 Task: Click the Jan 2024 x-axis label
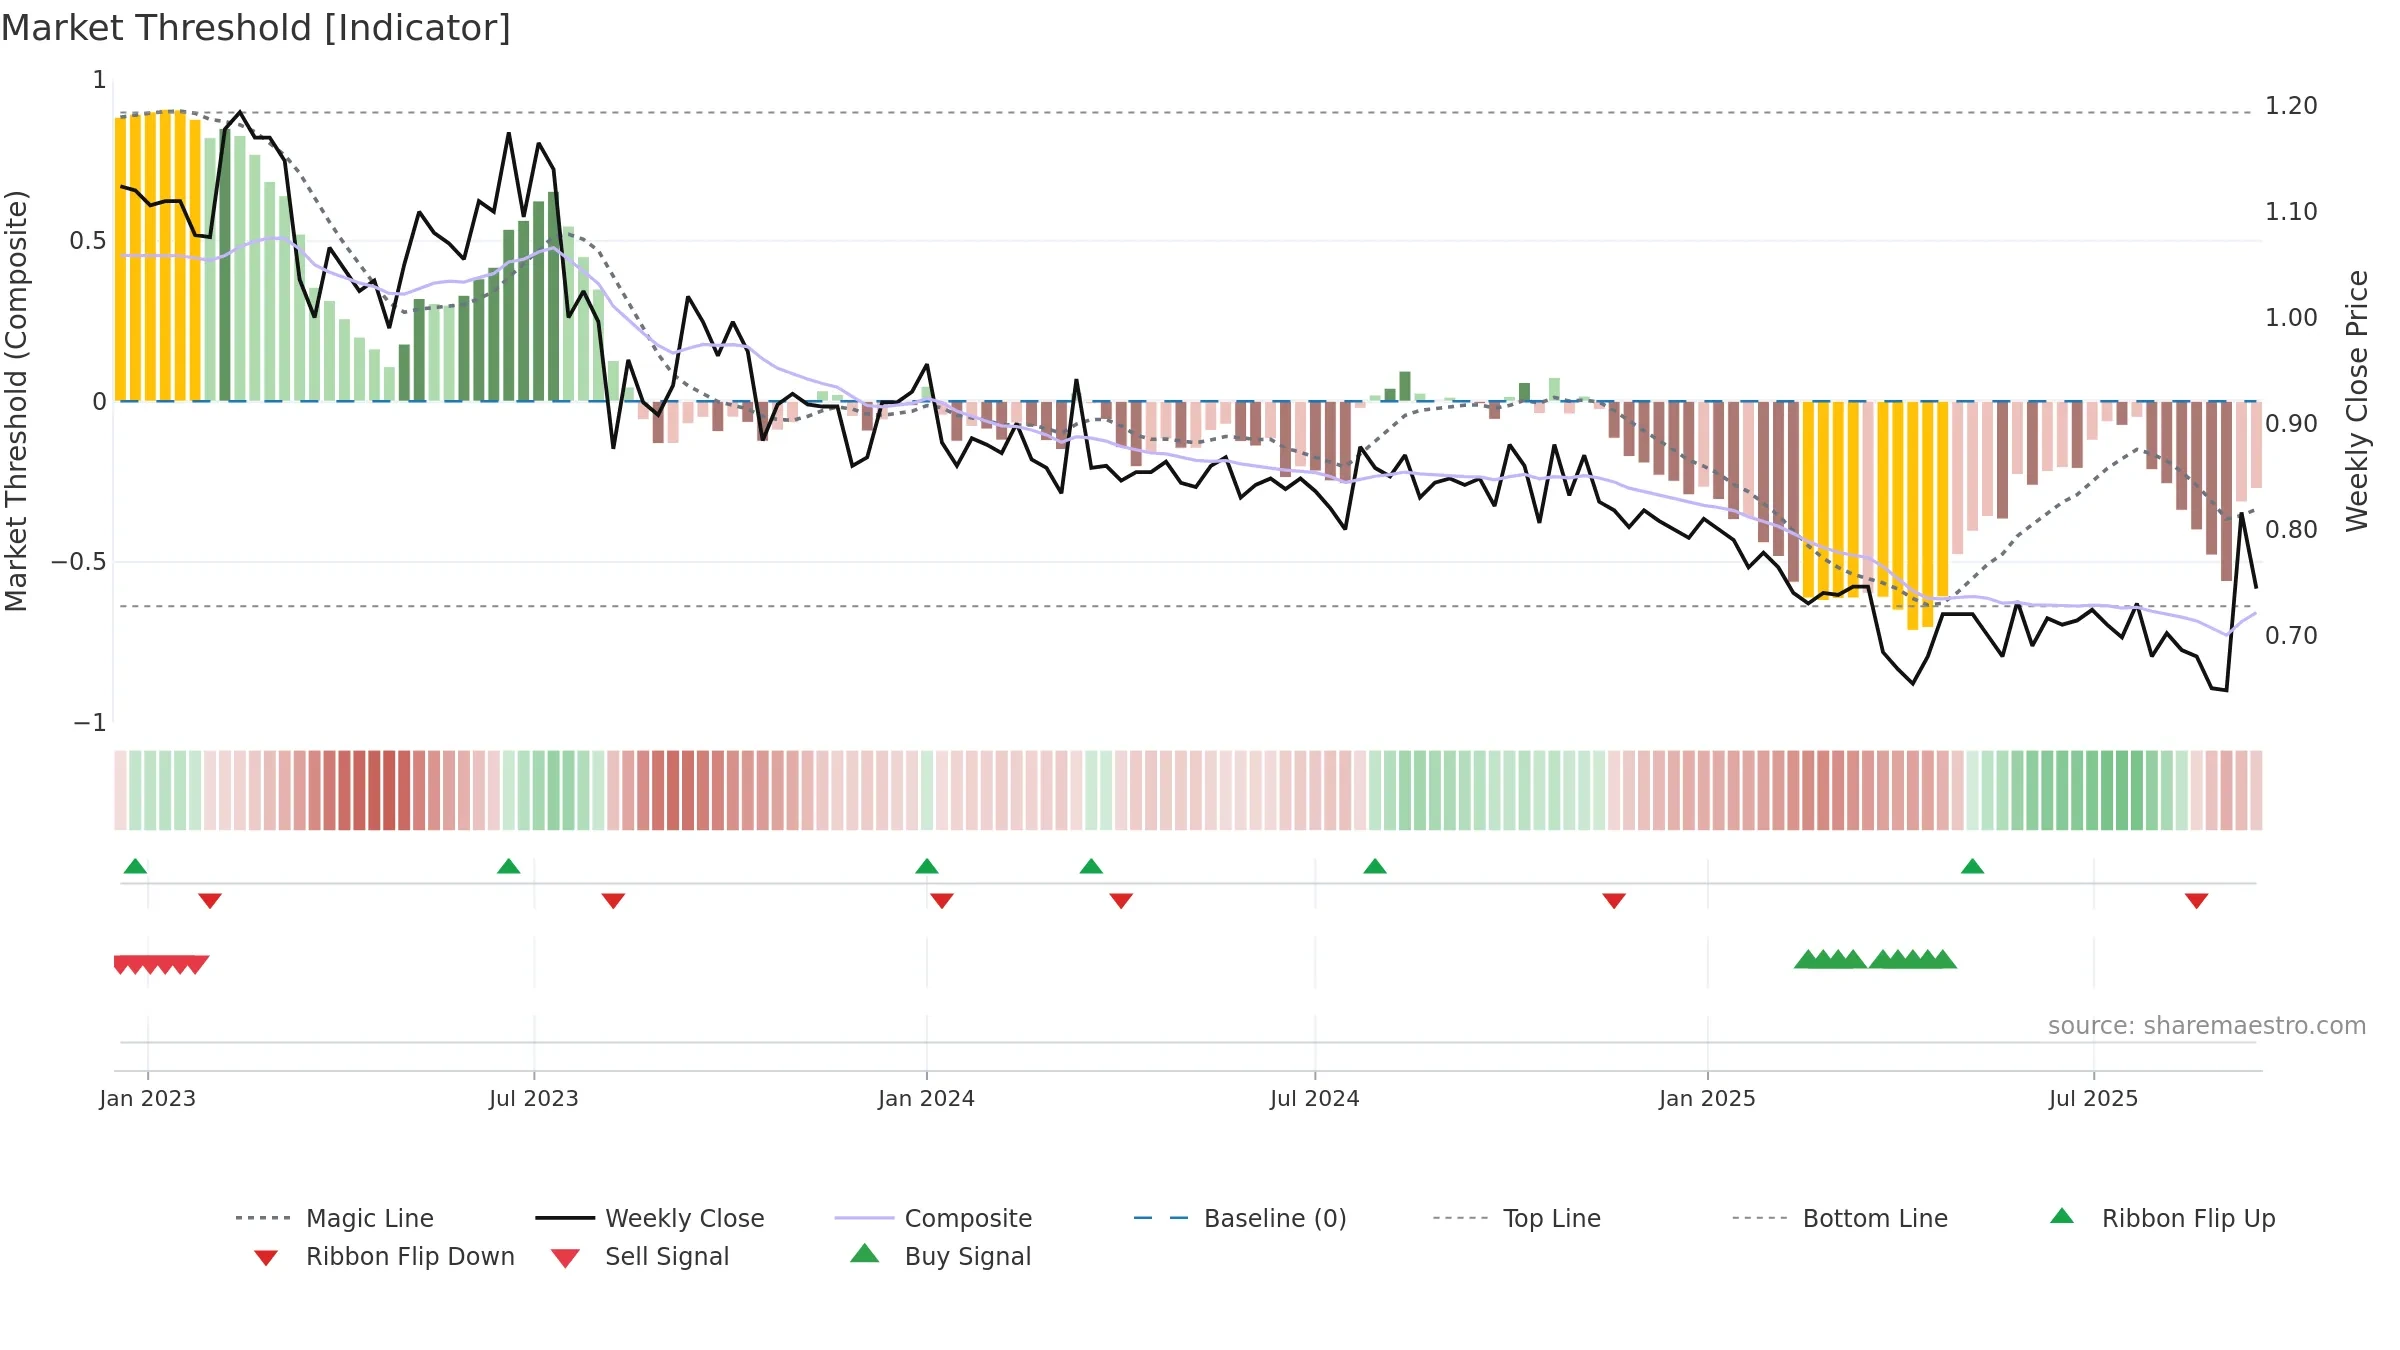[927, 1098]
